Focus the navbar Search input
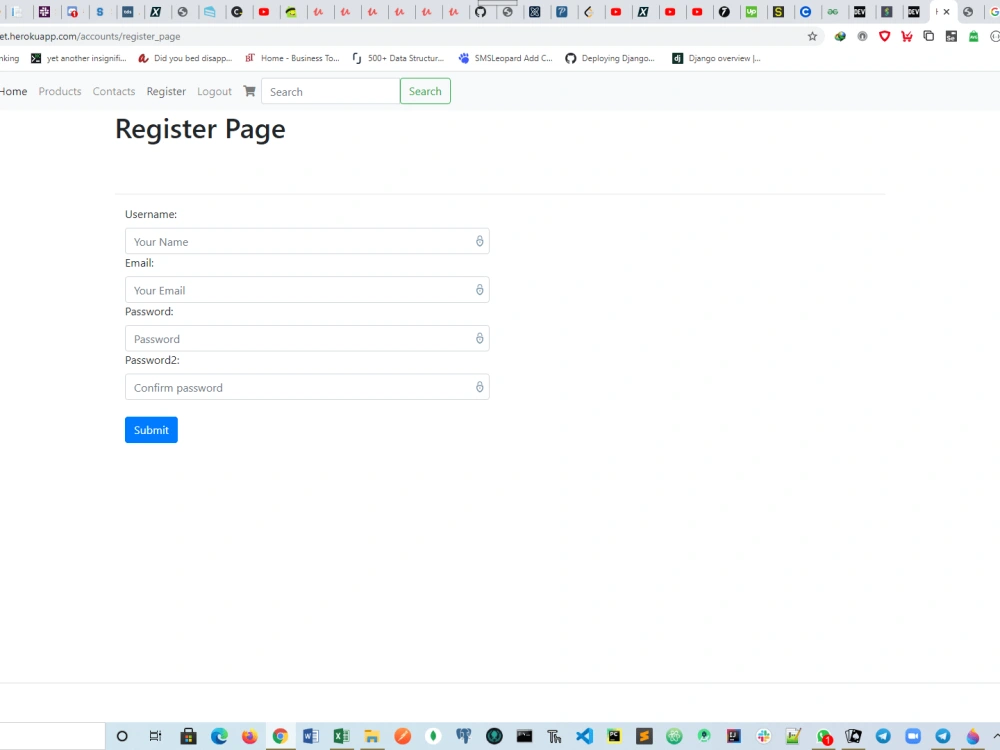1000x750 pixels. (x=330, y=91)
